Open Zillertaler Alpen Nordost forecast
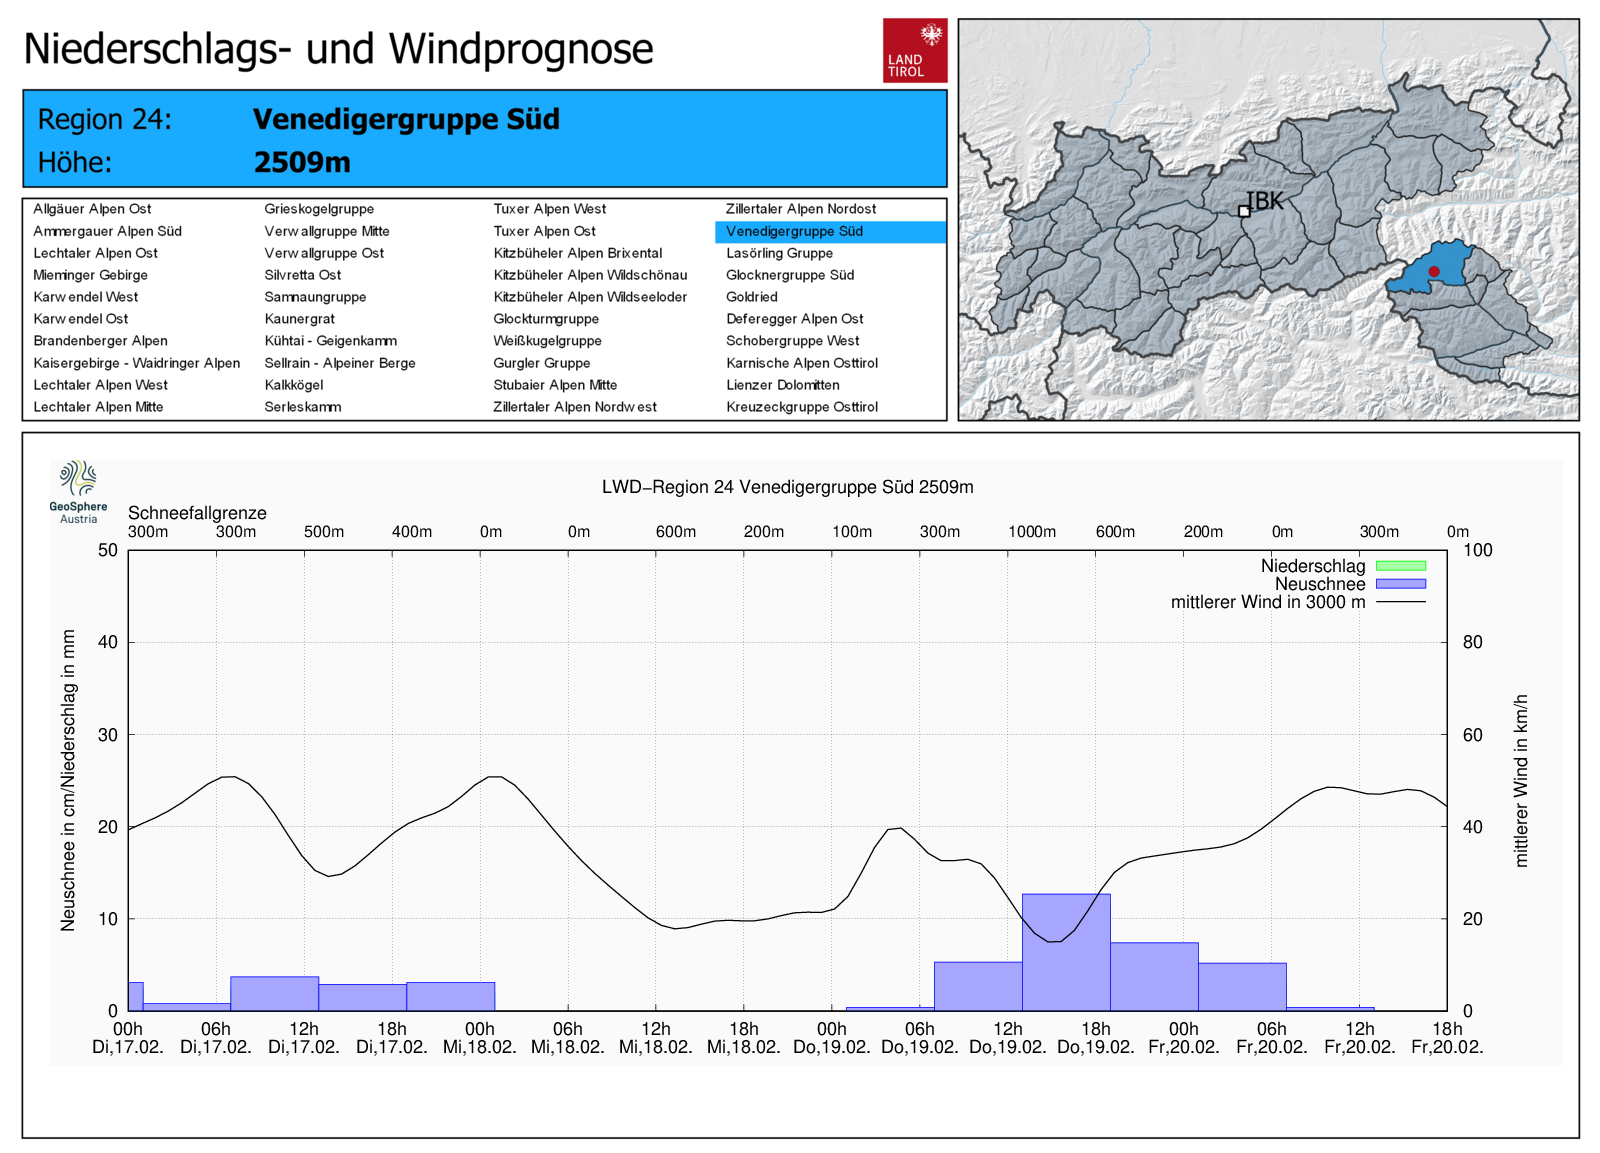Screen dimensions: 1600x1153 tap(800, 209)
